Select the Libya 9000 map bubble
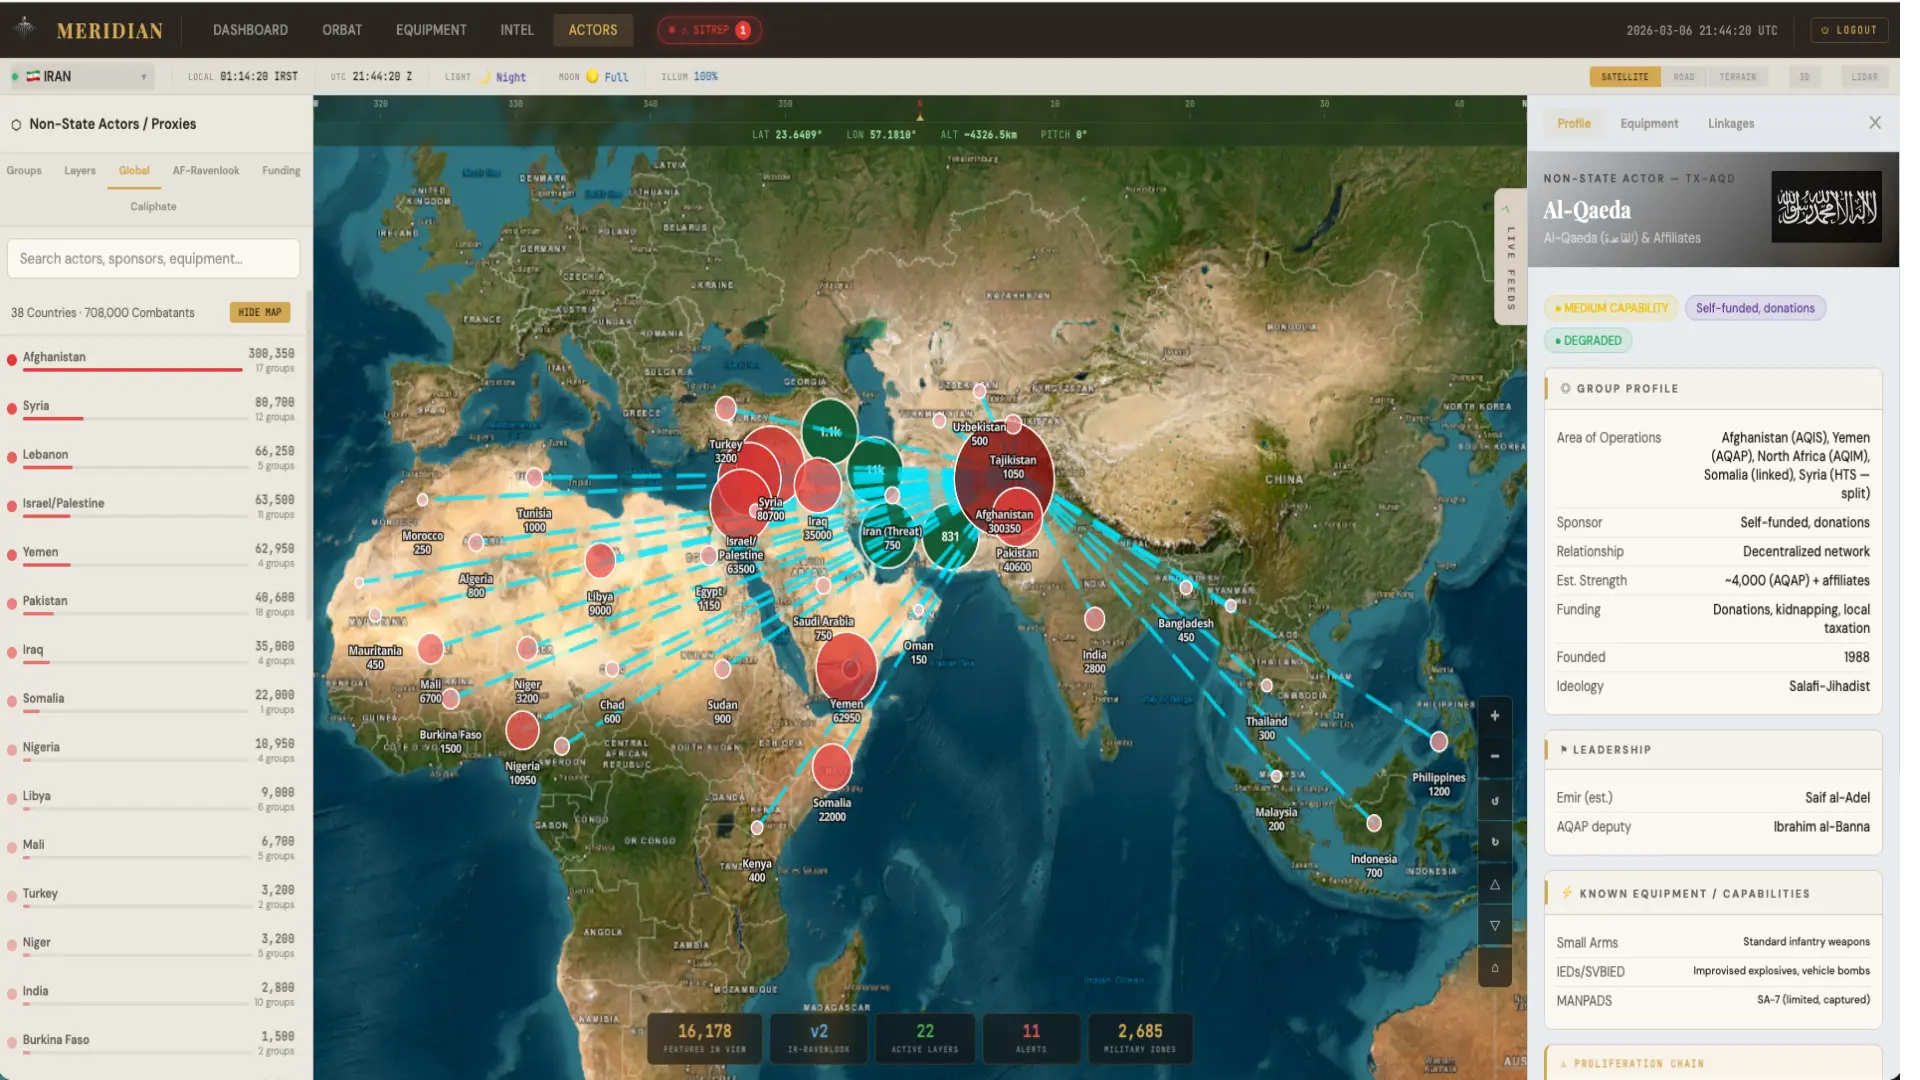Screen dimensions: 1920x1080 point(600,561)
